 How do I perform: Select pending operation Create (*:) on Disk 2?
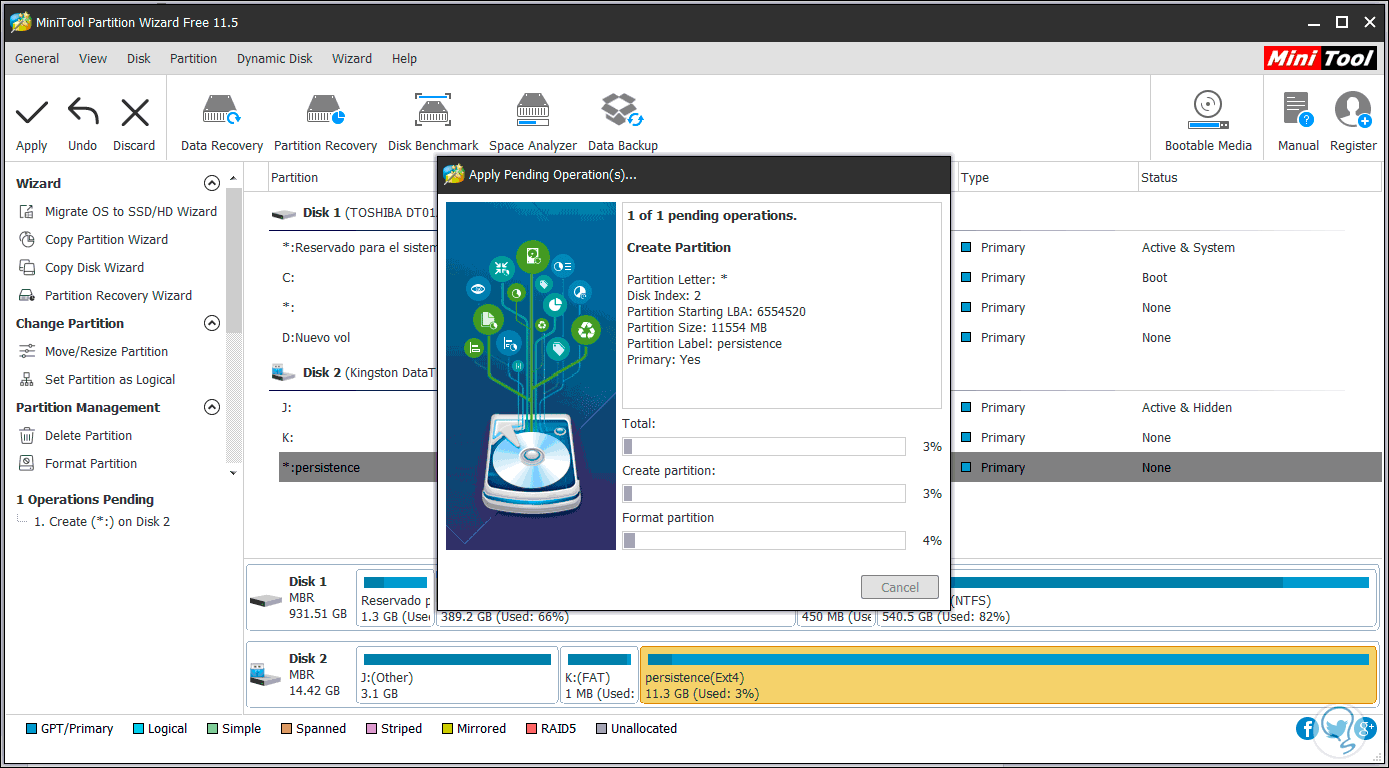[102, 522]
